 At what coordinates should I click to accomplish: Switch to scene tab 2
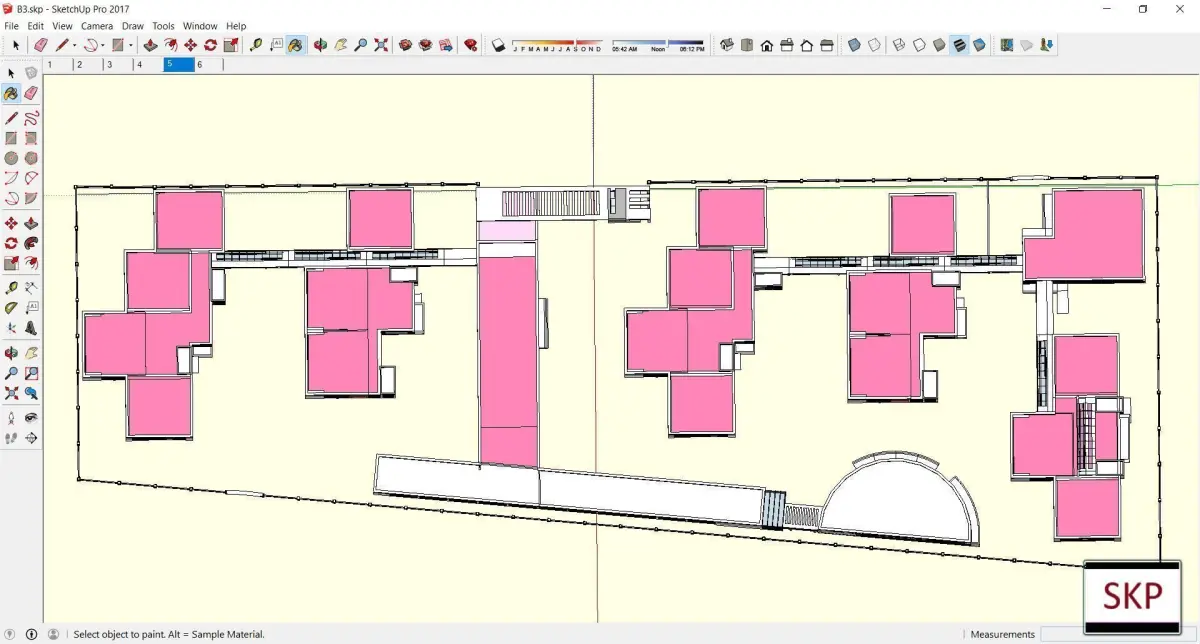click(x=89, y=64)
